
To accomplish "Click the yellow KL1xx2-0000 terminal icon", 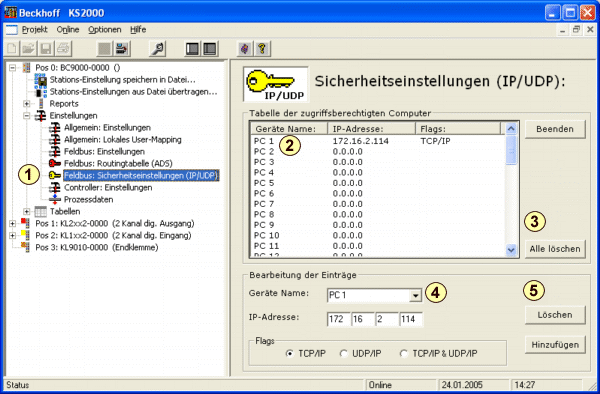I will [x=25, y=235].
